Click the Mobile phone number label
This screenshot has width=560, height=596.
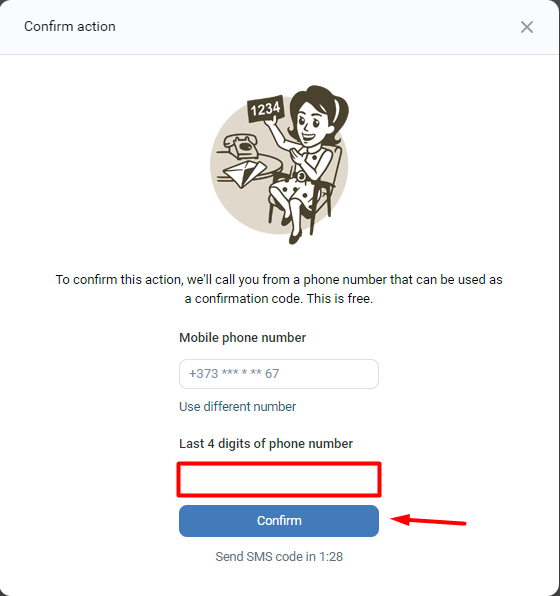point(242,338)
